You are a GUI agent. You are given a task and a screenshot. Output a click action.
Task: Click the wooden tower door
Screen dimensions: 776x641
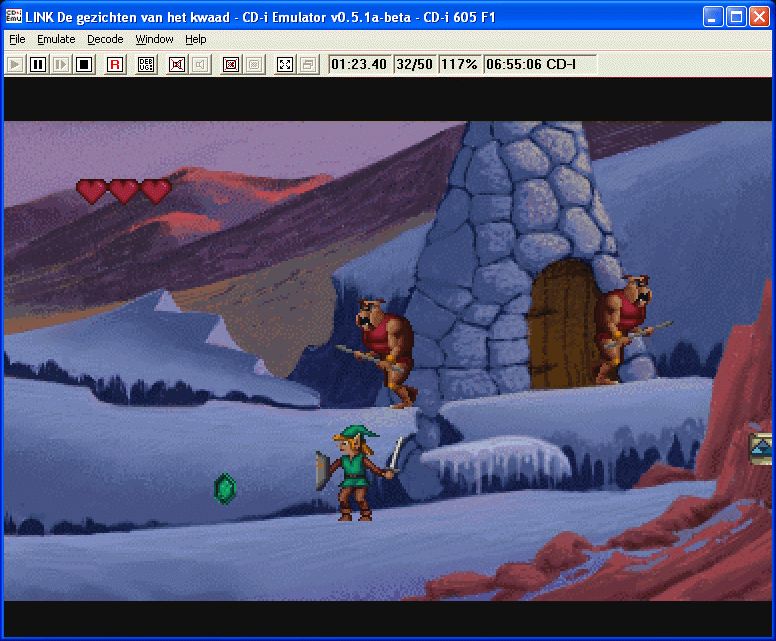click(x=563, y=327)
